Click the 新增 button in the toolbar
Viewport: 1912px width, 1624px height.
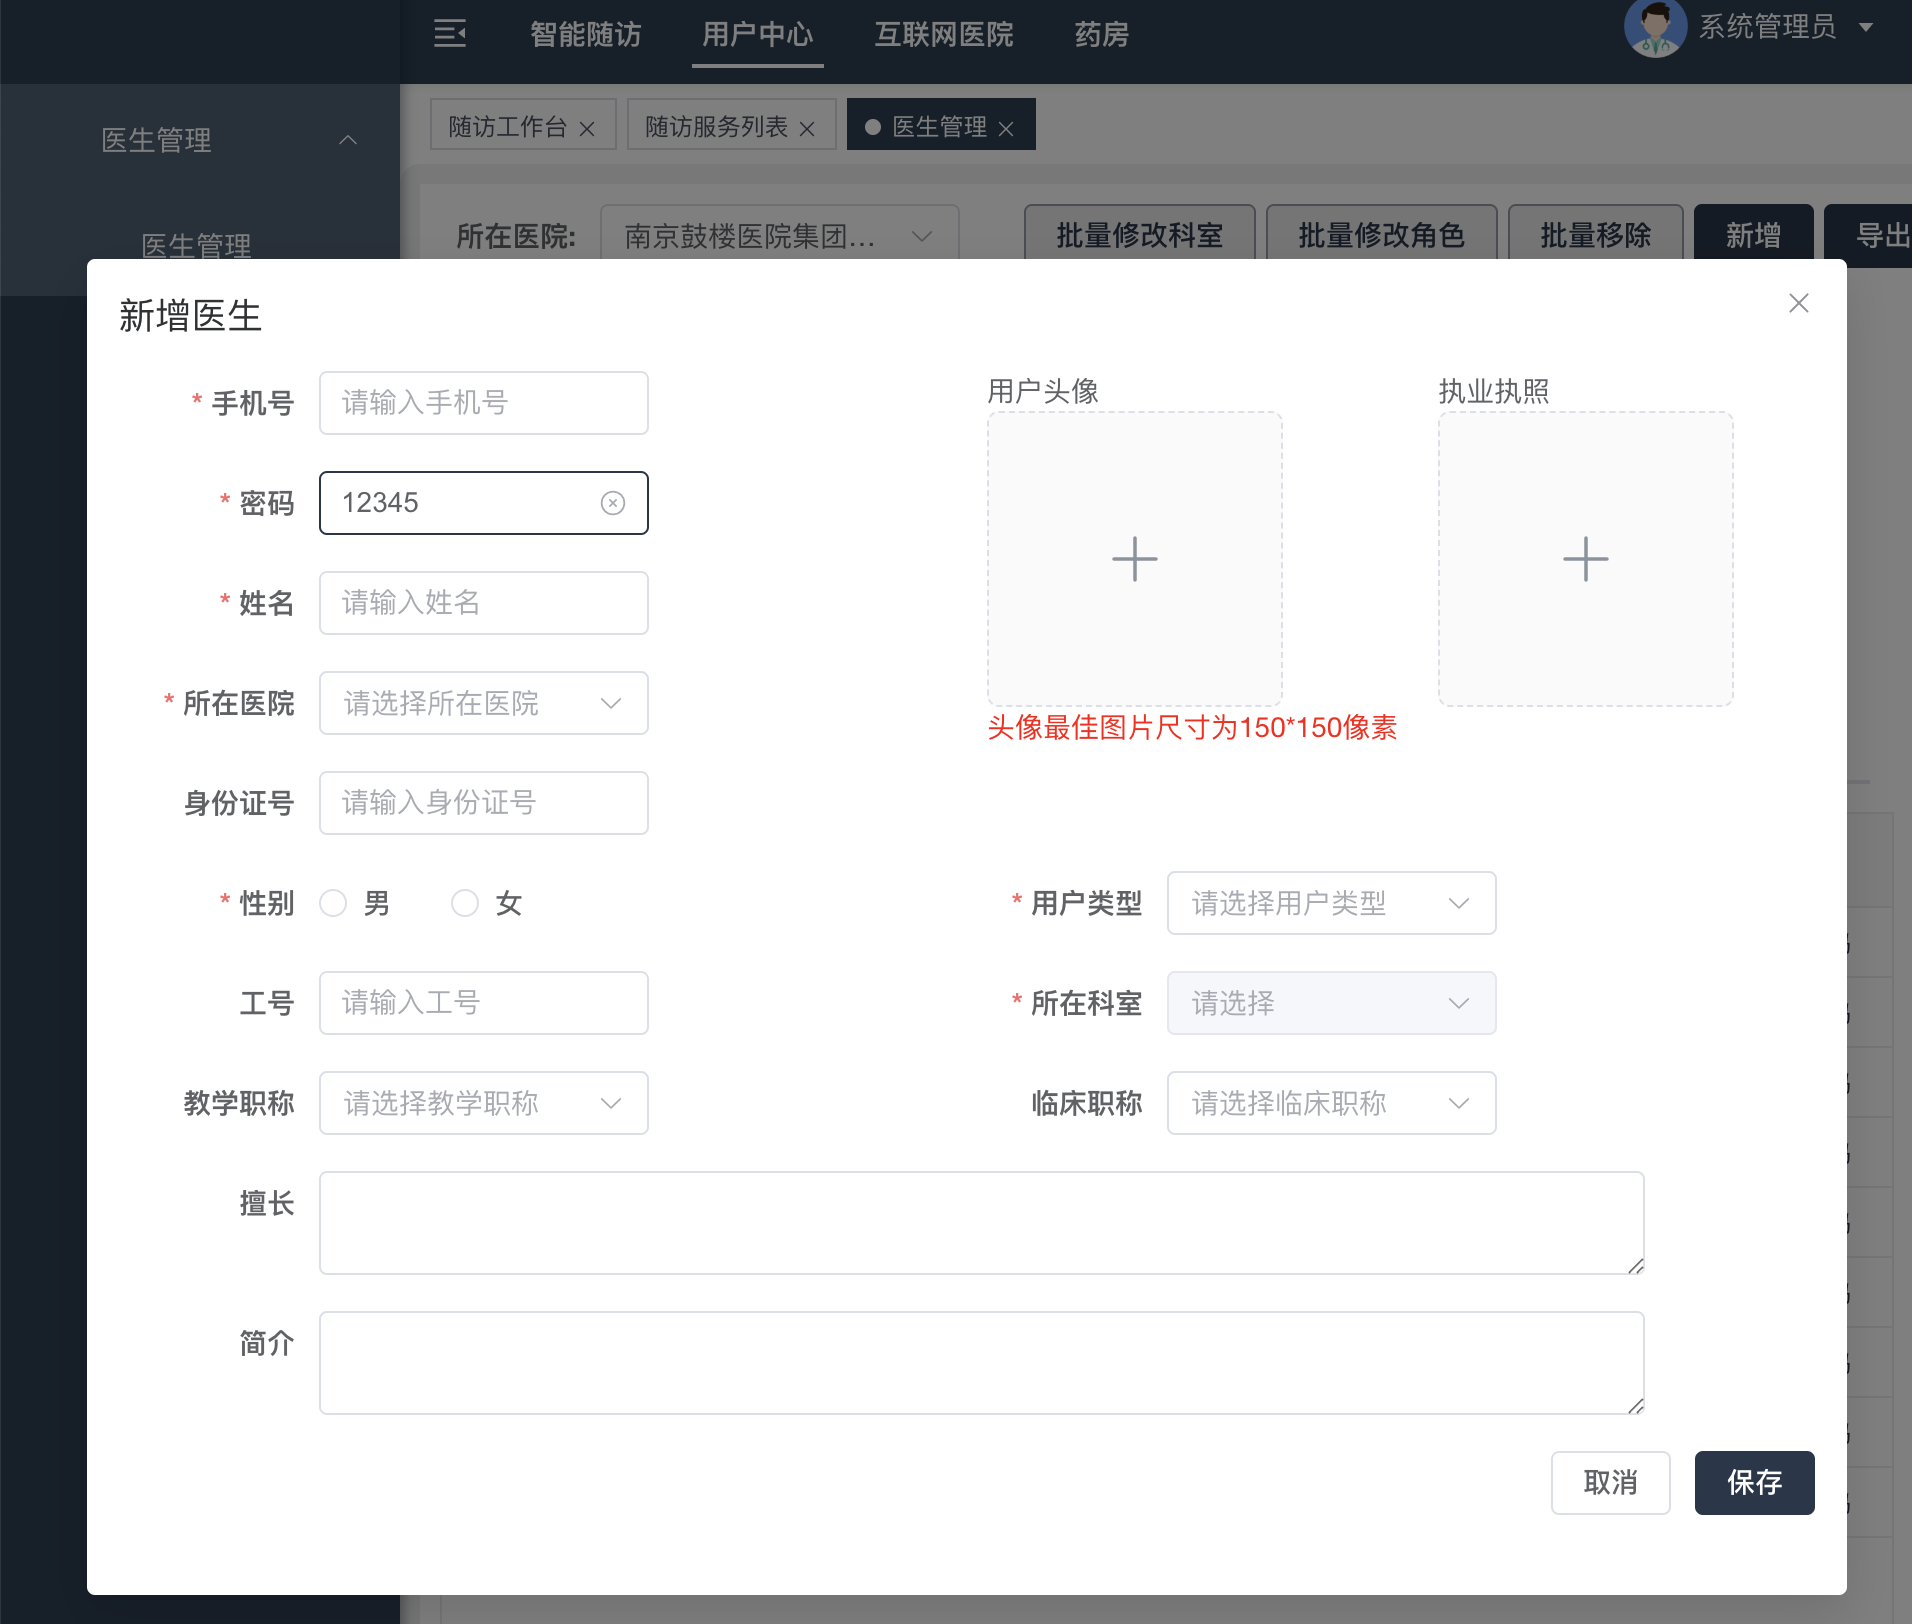pos(1754,235)
